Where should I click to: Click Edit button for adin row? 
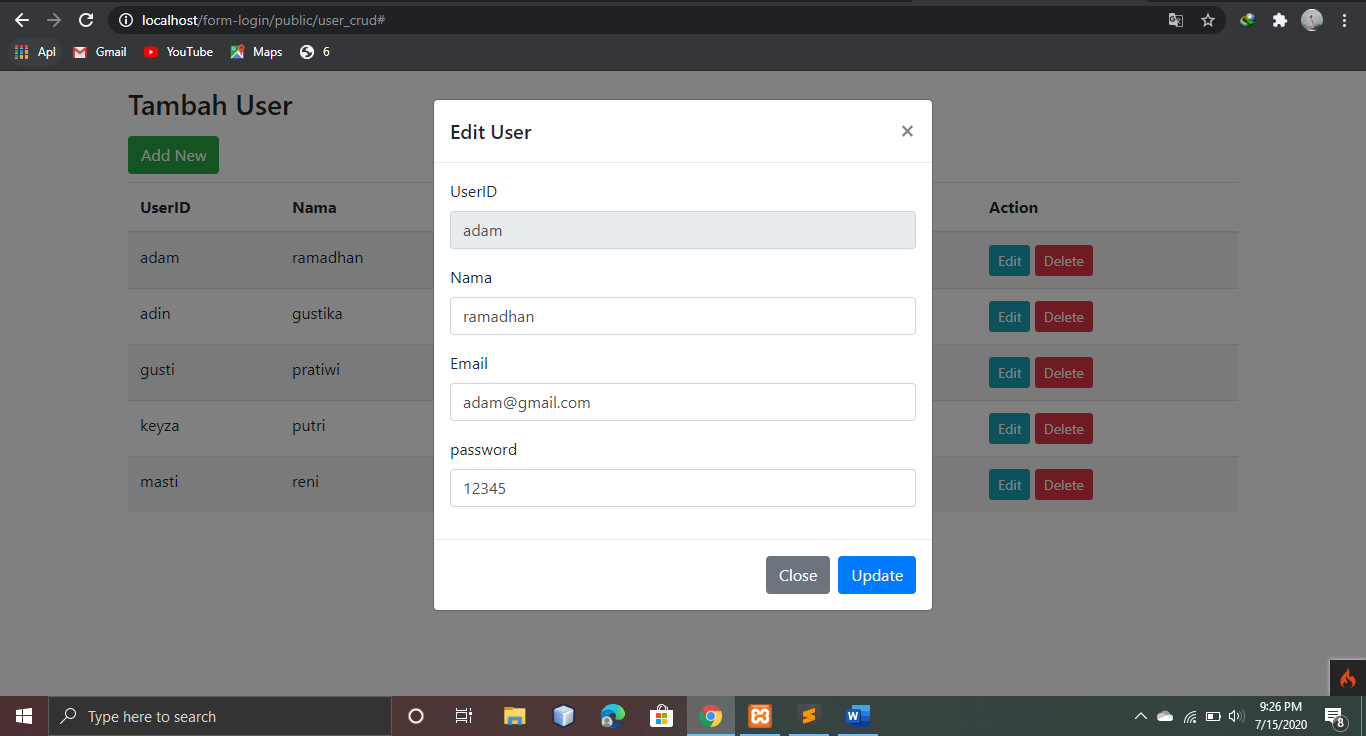(1009, 317)
